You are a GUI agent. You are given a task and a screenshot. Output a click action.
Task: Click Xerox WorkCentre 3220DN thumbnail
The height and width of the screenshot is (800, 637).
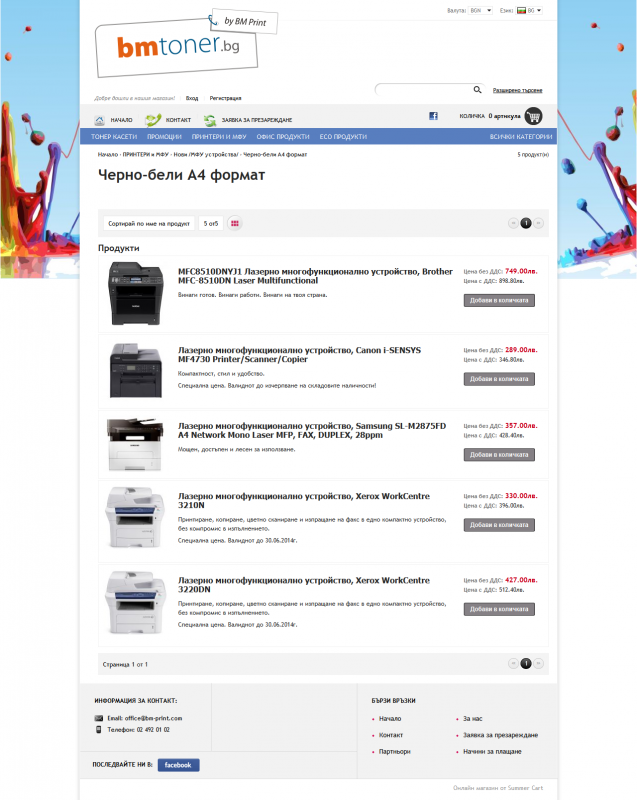[x=135, y=603]
